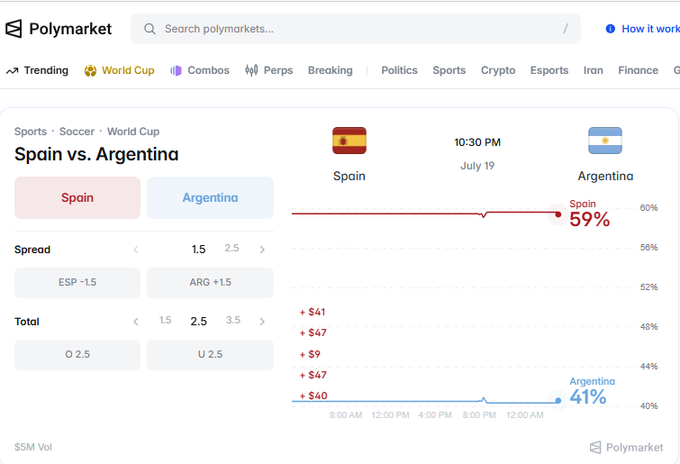Open the Finance category
Image resolution: width=680 pixels, height=464 pixels.
point(638,70)
